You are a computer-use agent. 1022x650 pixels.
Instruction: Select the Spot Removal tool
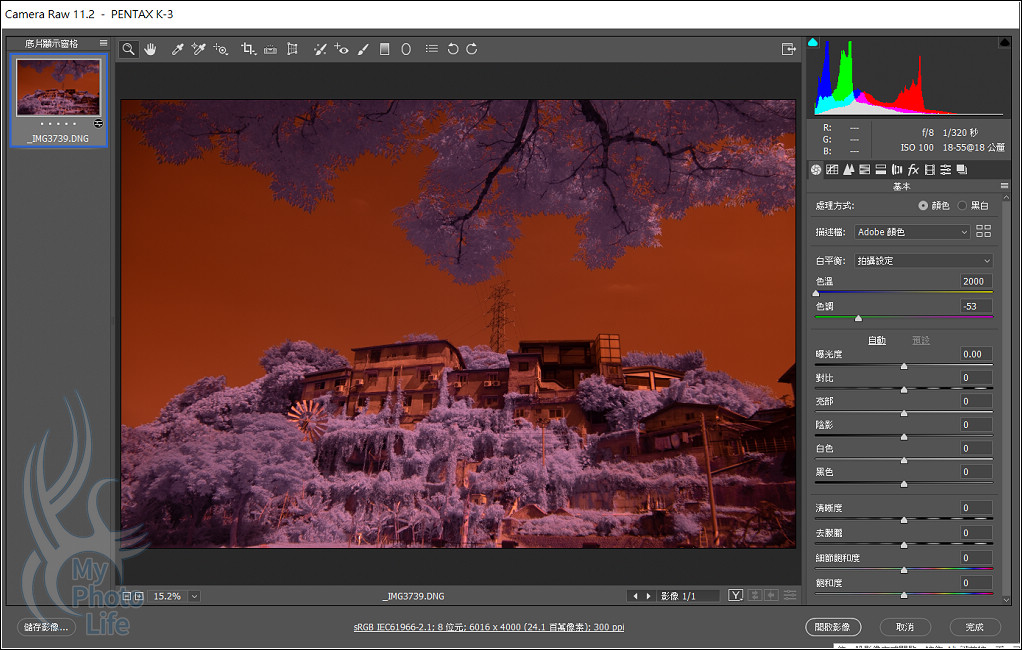click(319, 49)
